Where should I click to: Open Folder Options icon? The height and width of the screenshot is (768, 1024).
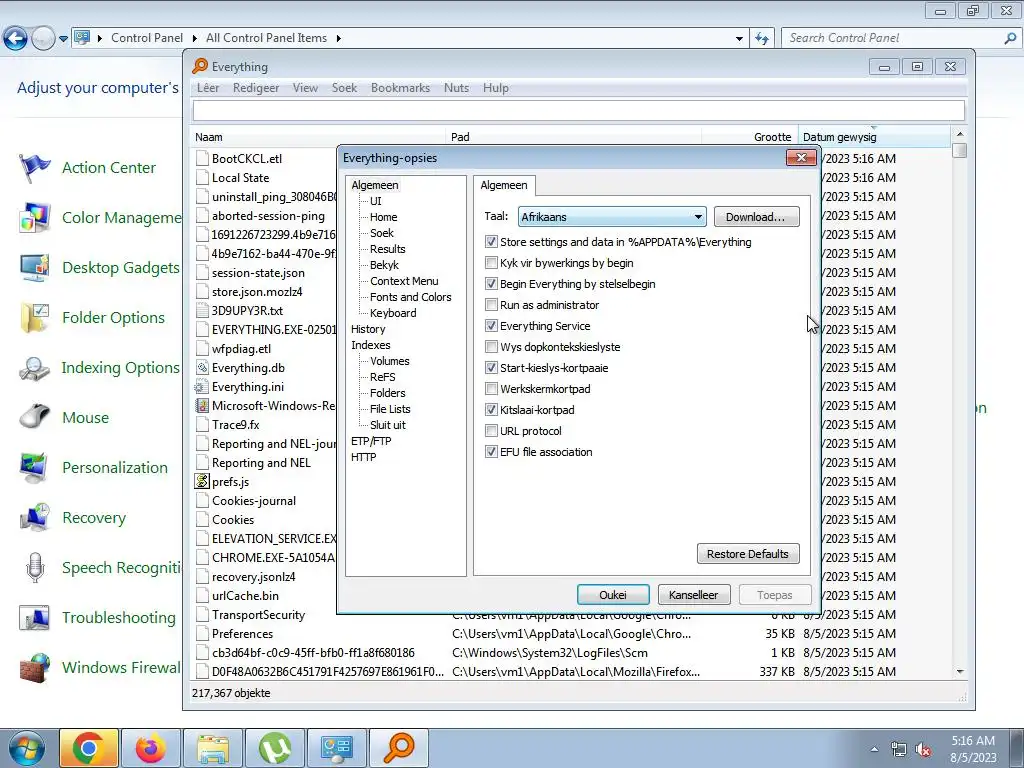(x=34, y=317)
